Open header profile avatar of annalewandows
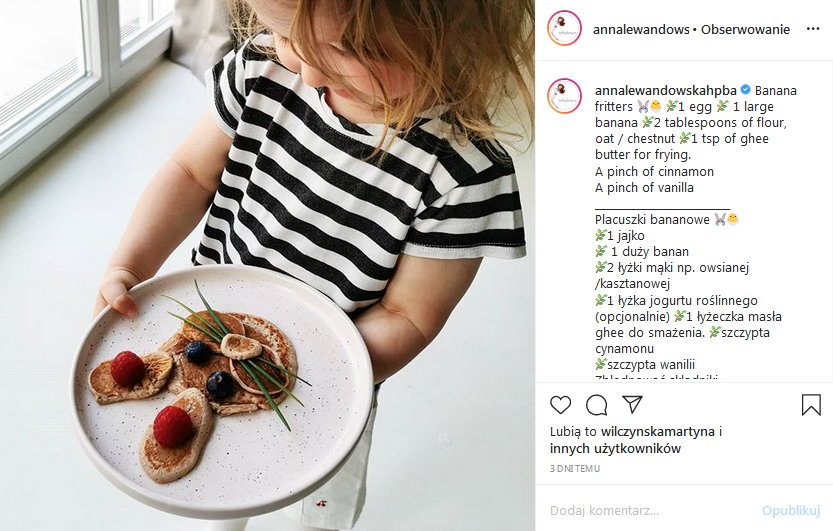The height and width of the screenshot is (531, 833). [564, 28]
